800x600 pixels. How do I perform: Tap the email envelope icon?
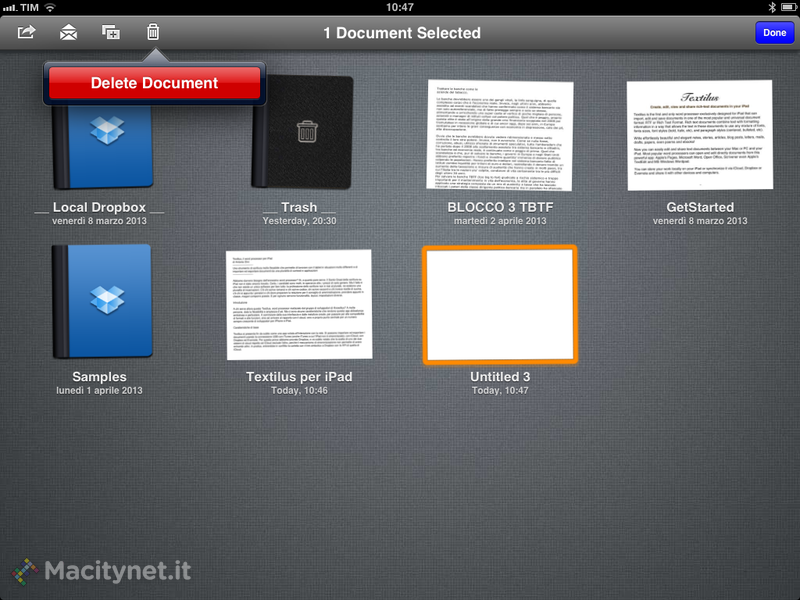coord(68,33)
